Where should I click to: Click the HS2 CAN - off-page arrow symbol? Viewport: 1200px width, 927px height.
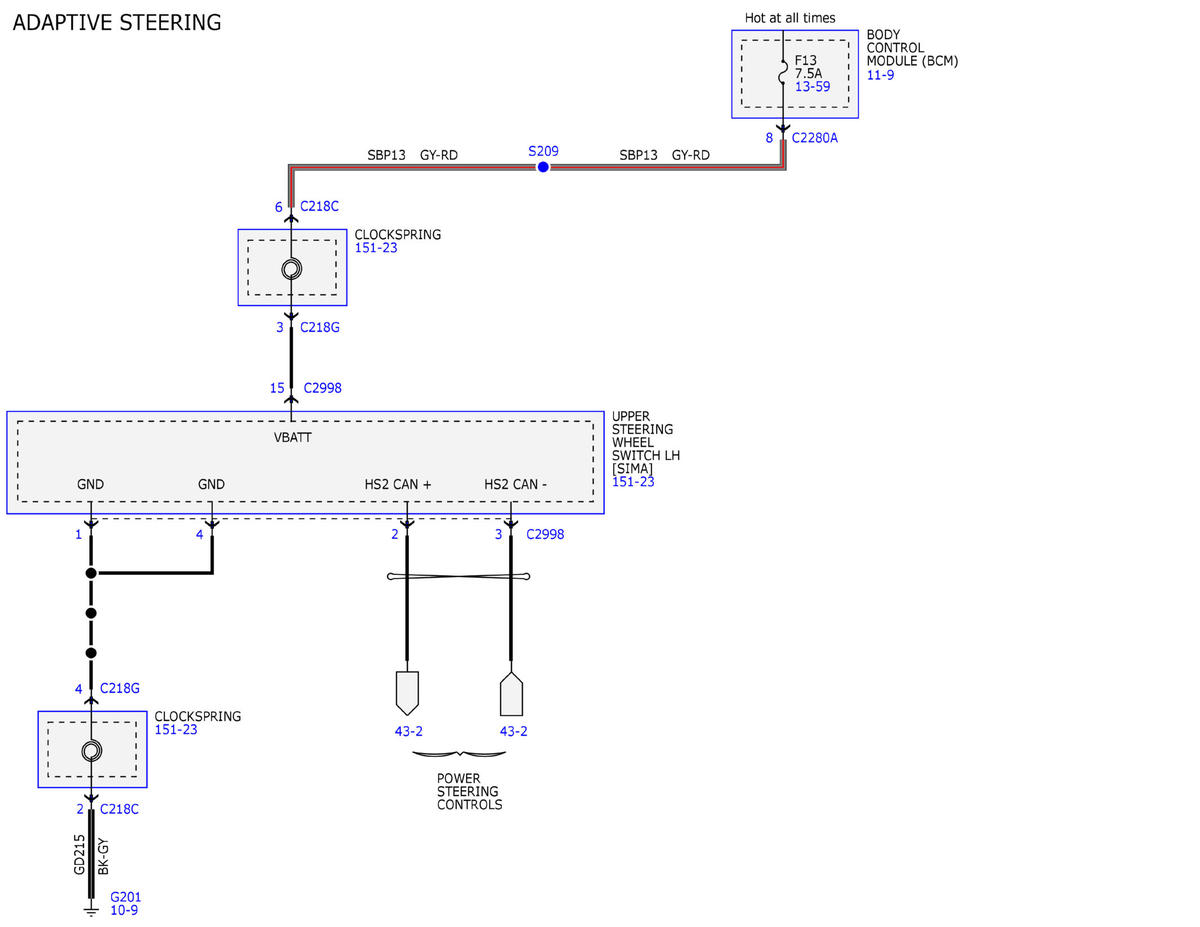point(511,692)
